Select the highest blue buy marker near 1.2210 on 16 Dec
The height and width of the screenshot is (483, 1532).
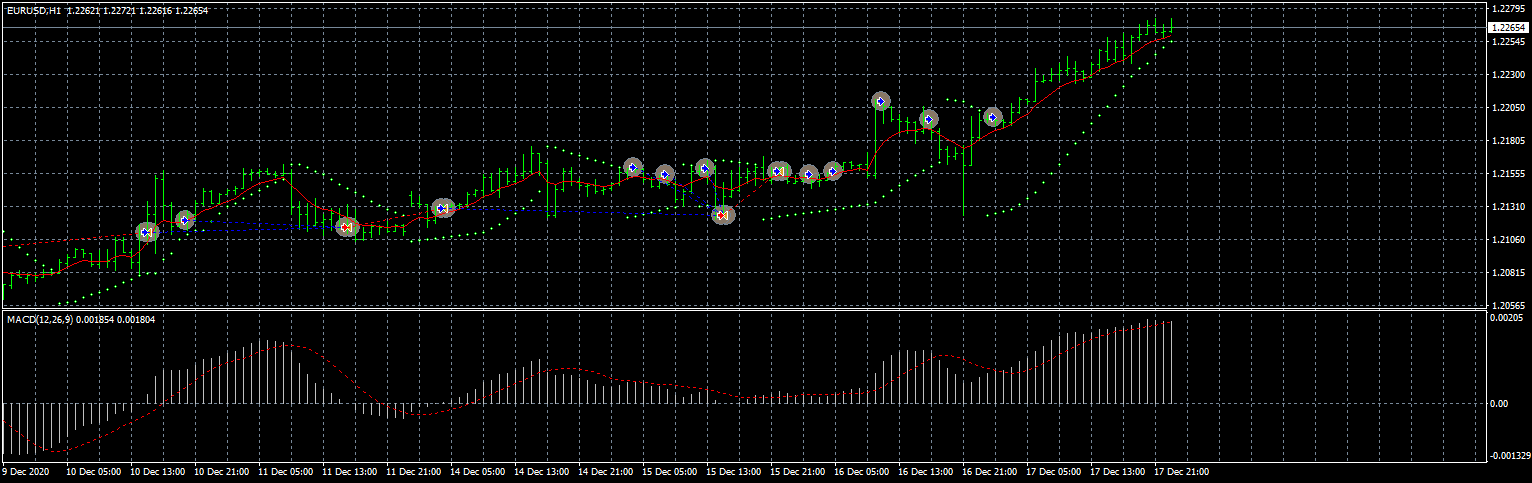tap(880, 101)
